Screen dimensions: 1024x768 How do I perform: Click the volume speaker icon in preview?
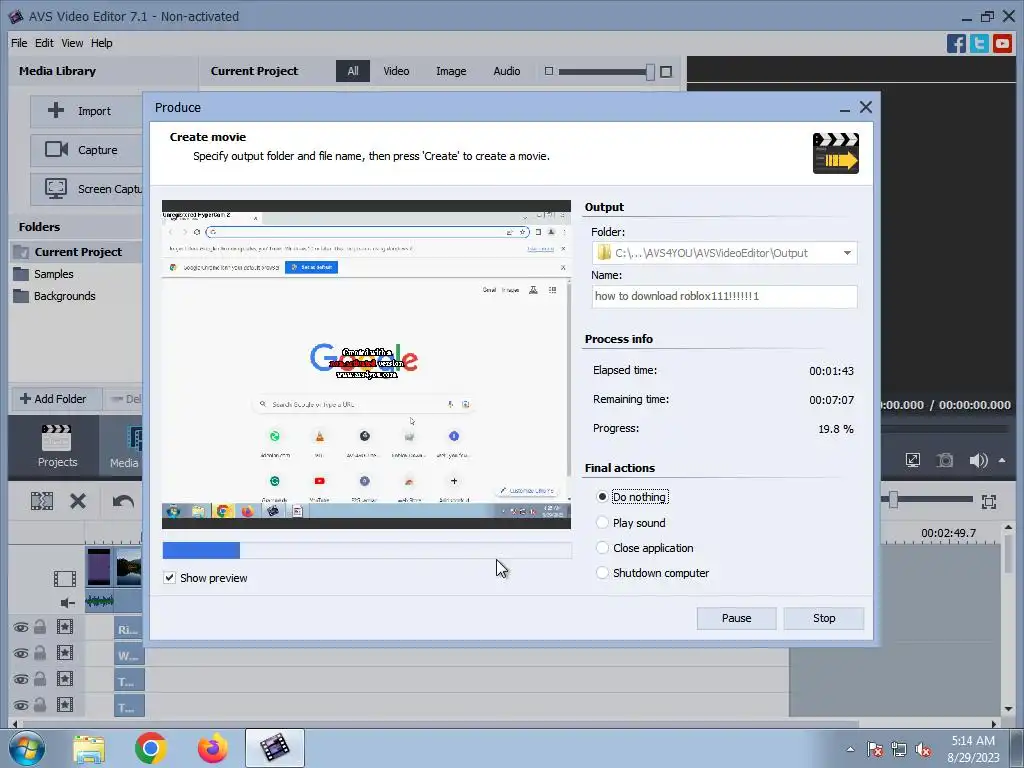(978, 460)
